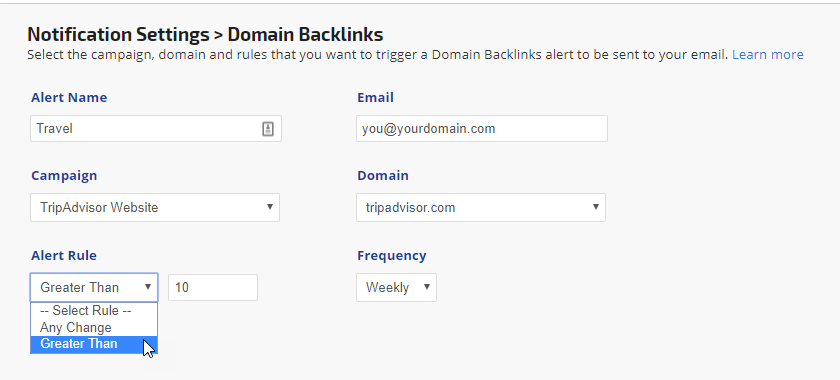Click the Notification Settings > Domain Backlinks heading
This screenshot has width=840, height=380.
tap(205, 35)
